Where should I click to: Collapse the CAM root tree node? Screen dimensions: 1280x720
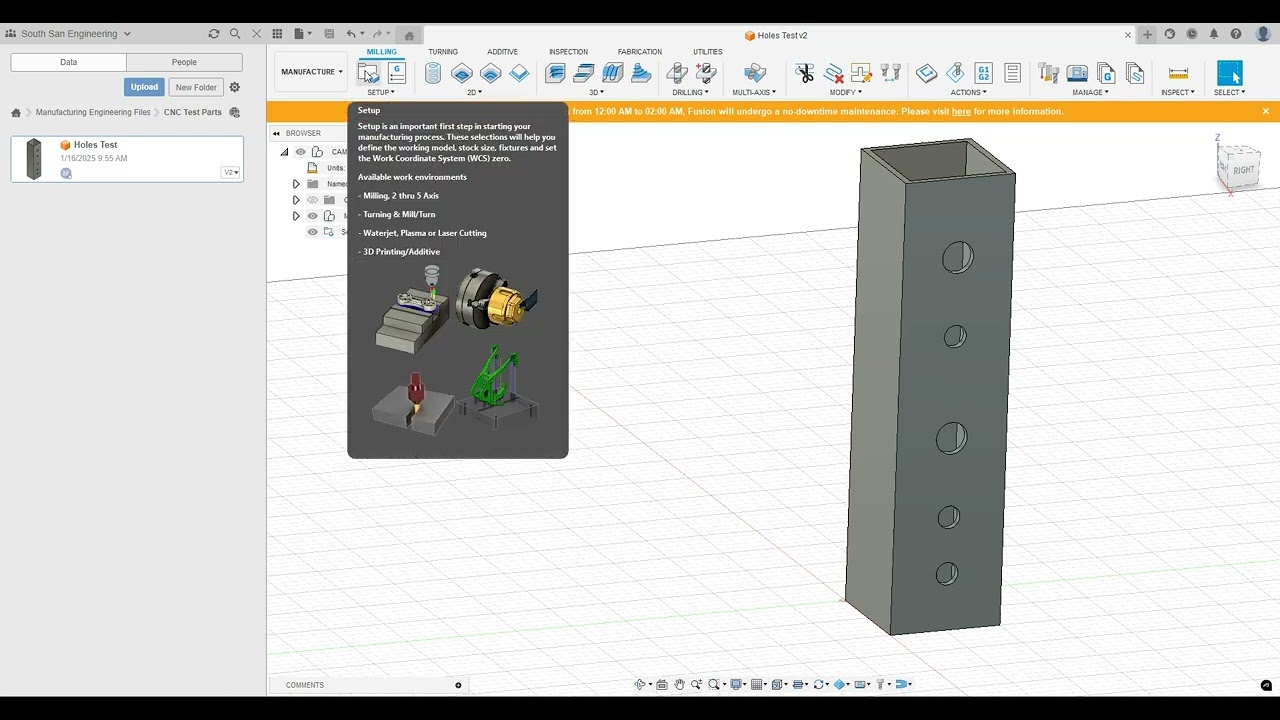click(284, 152)
